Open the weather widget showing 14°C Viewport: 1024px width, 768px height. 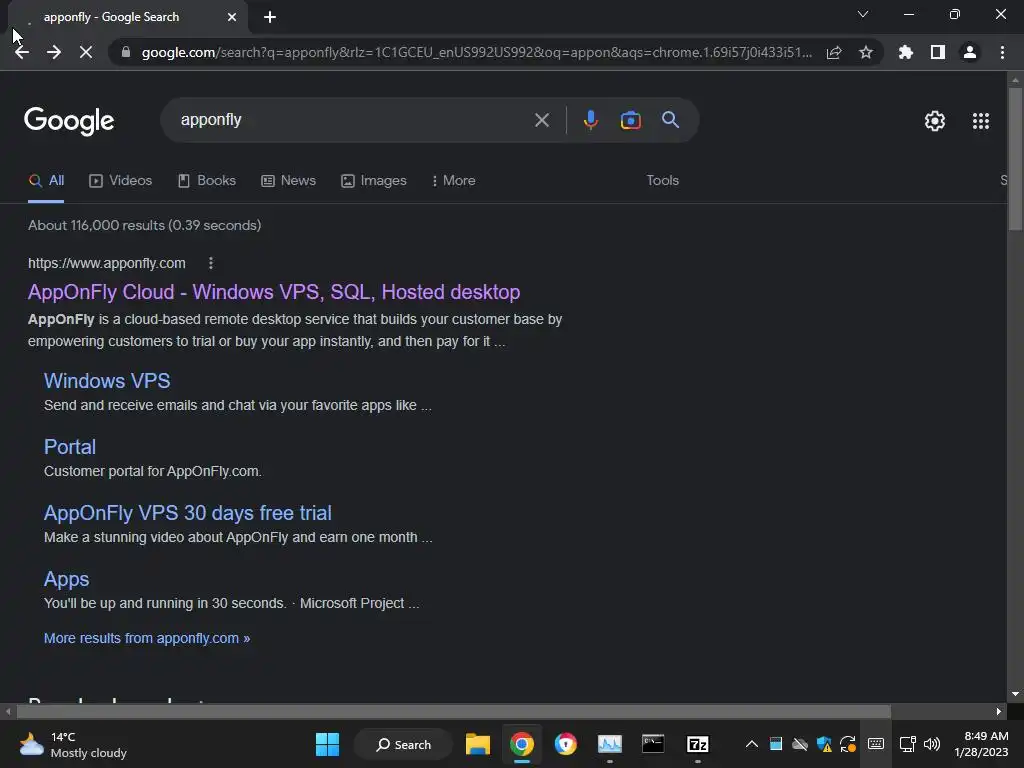point(72,744)
